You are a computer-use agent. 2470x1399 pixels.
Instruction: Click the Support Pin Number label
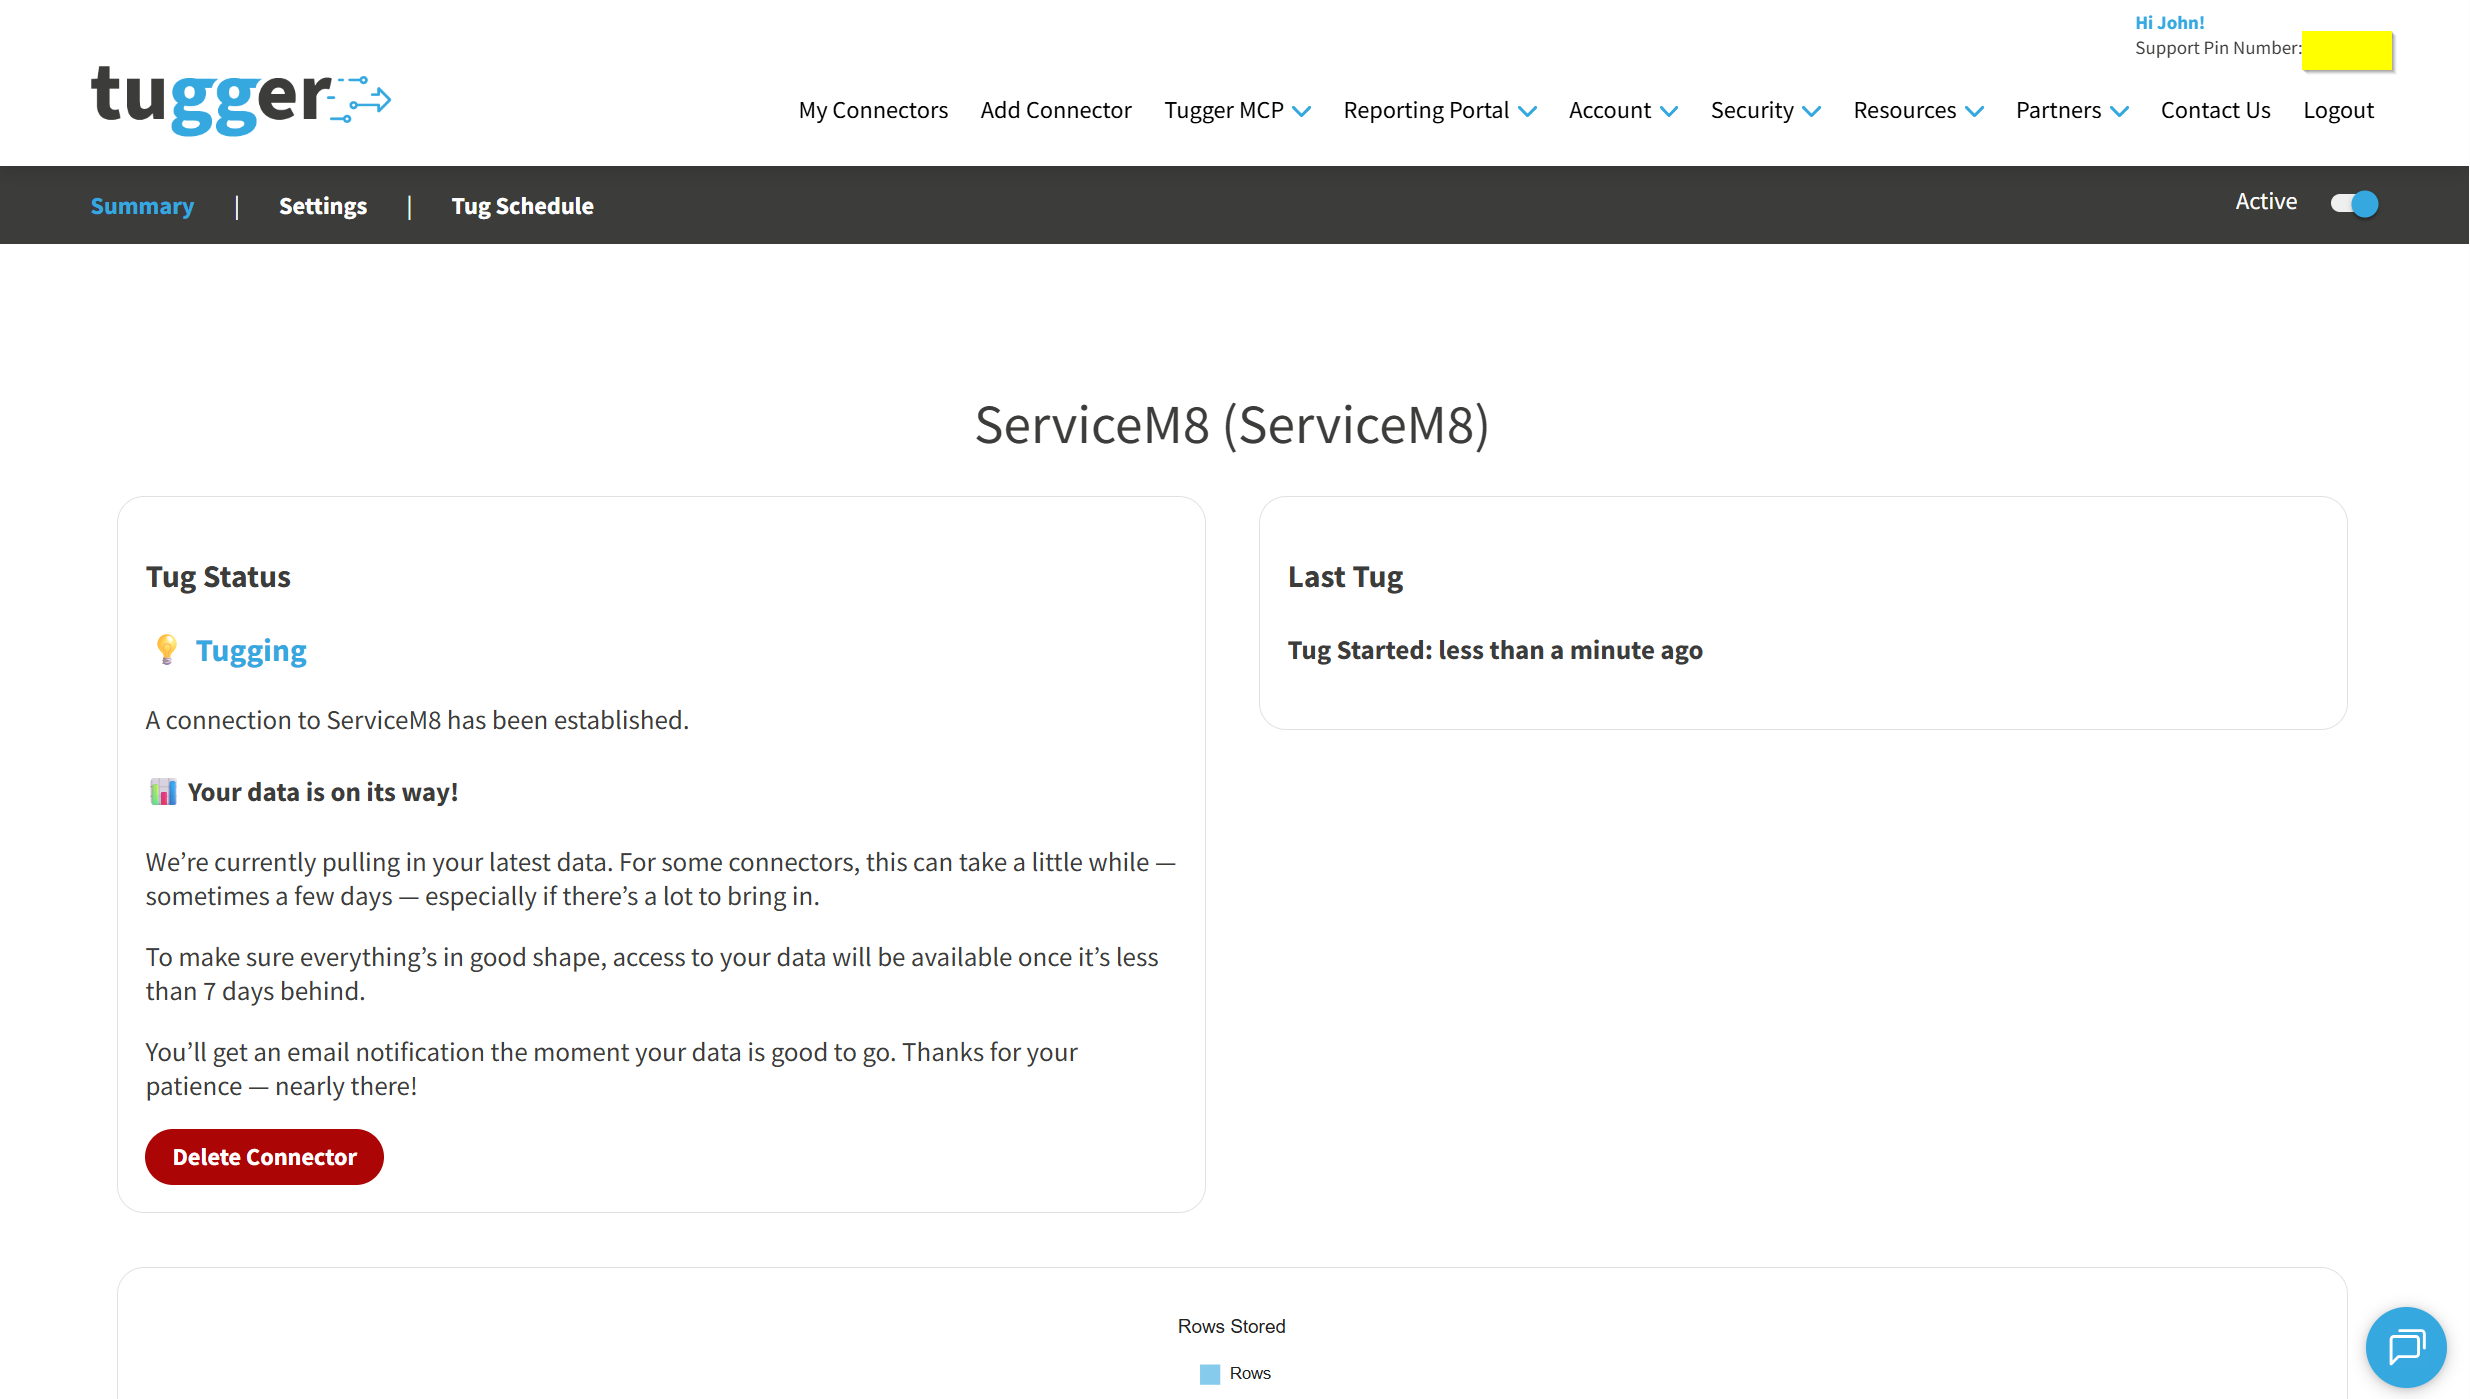coord(2218,48)
